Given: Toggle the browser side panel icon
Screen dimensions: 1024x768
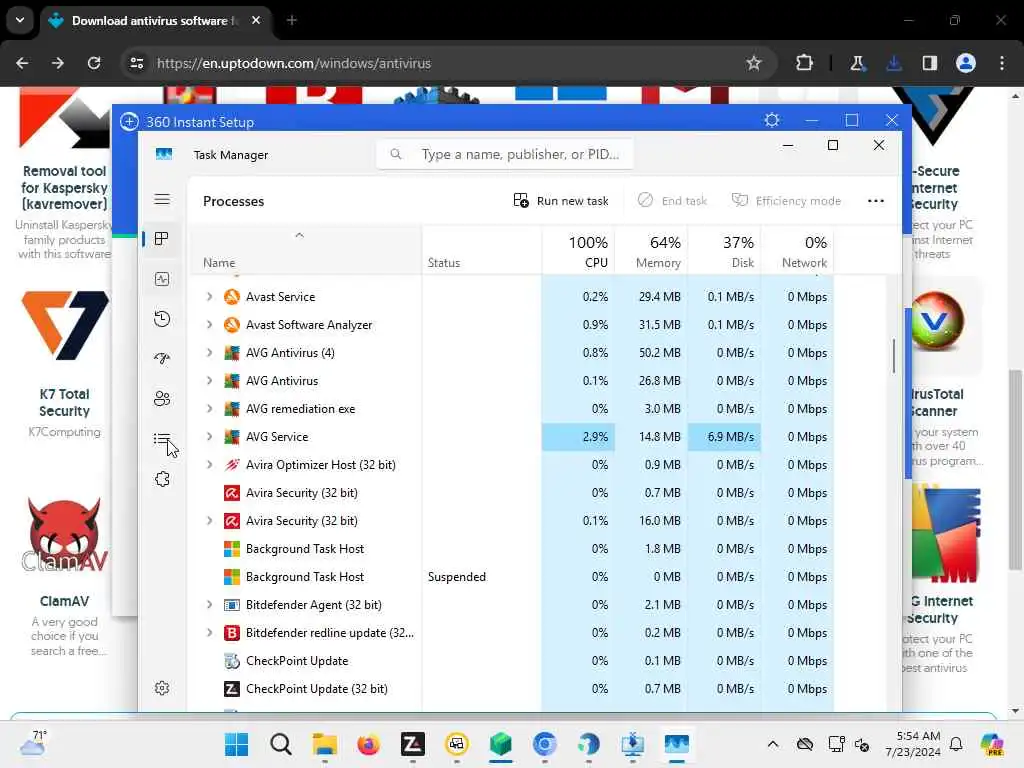Looking at the screenshot, I should click(930, 63).
